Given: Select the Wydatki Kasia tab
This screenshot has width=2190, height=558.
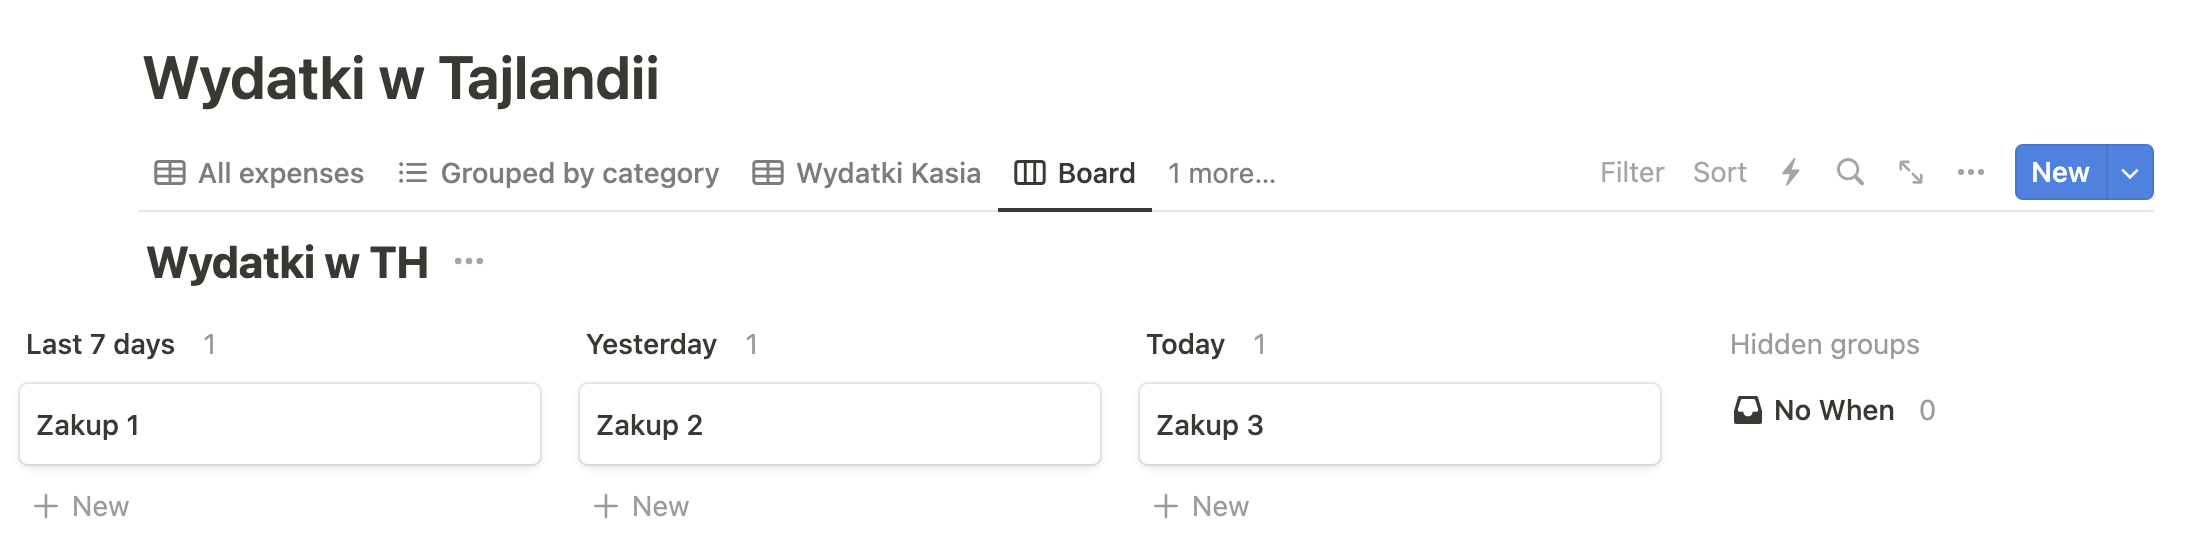Looking at the screenshot, I should point(866,173).
